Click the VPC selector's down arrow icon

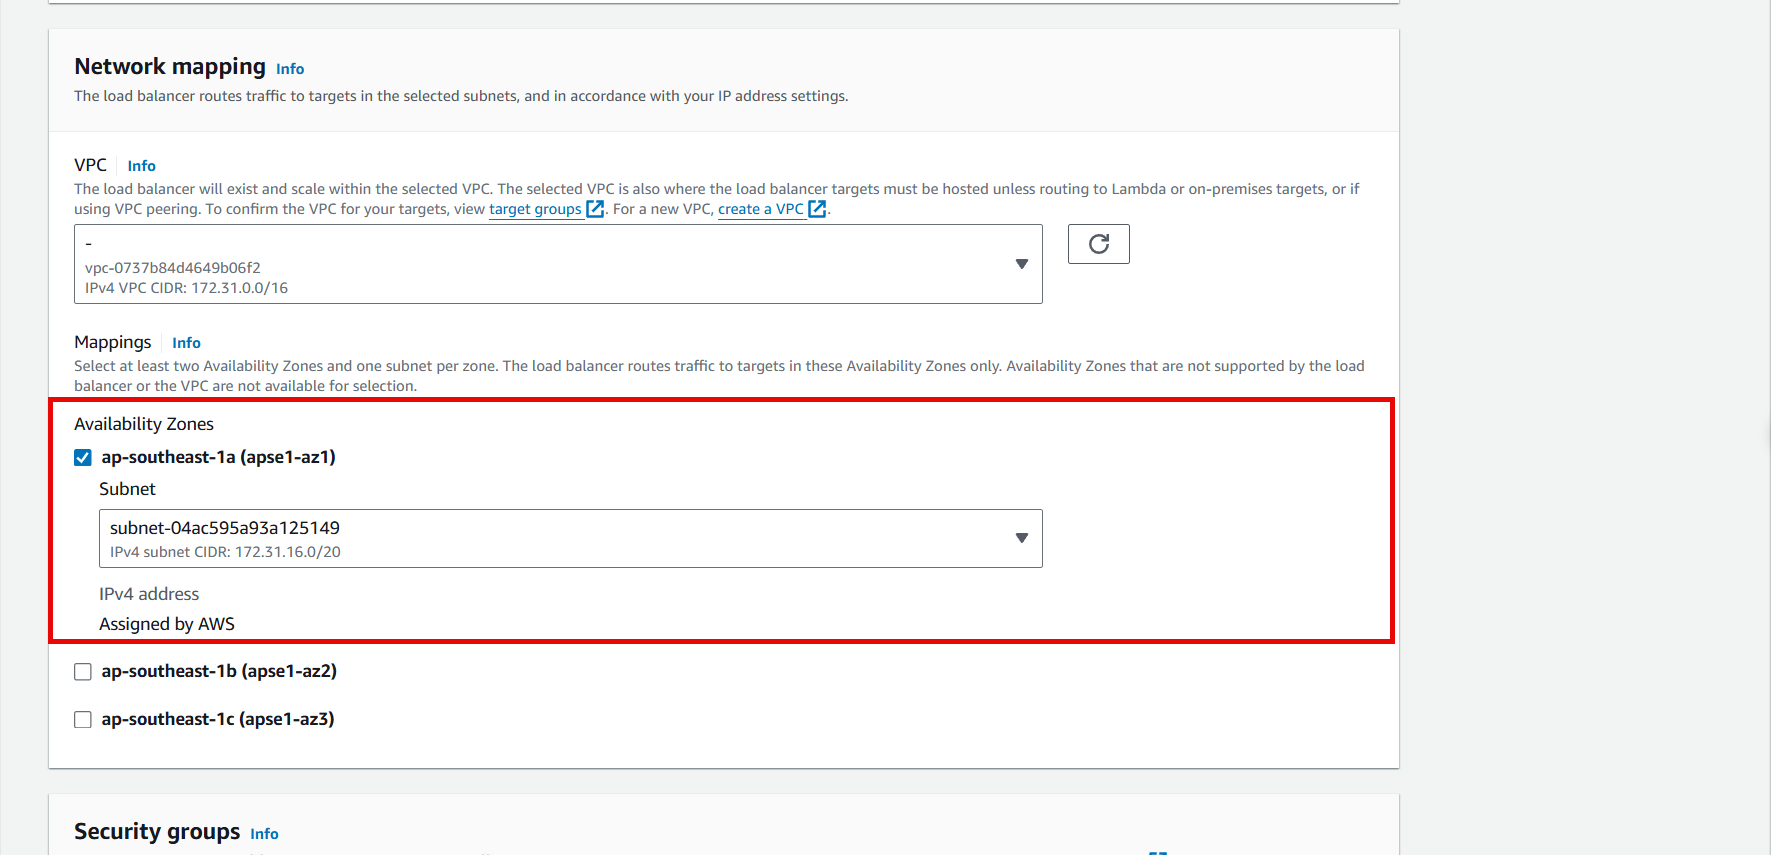click(x=1021, y=264)
